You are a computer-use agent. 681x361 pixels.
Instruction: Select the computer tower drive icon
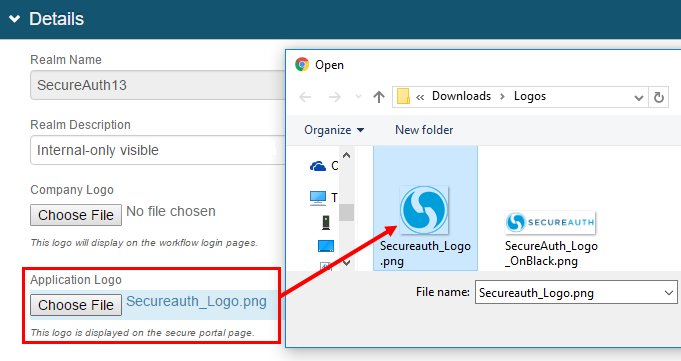[x=326, y=222]
